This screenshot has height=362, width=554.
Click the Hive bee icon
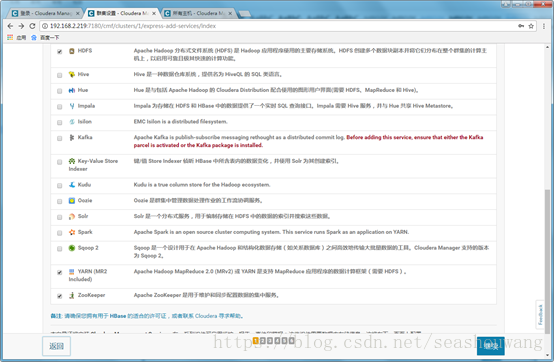click(x=72, y=75)
